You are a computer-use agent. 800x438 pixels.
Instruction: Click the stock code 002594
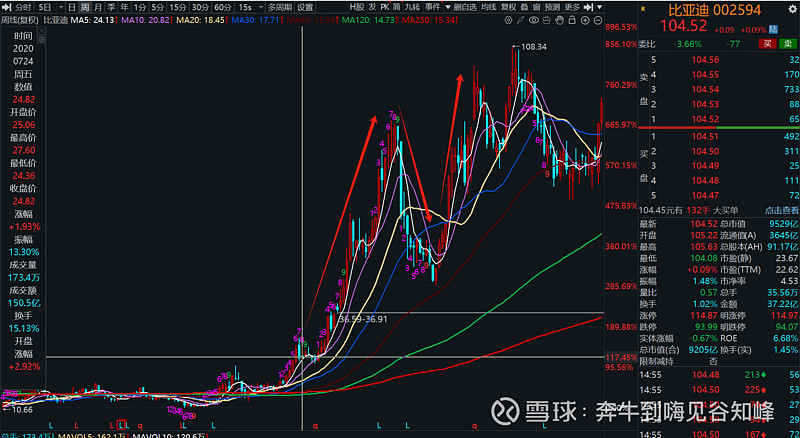tap(737, 10)
